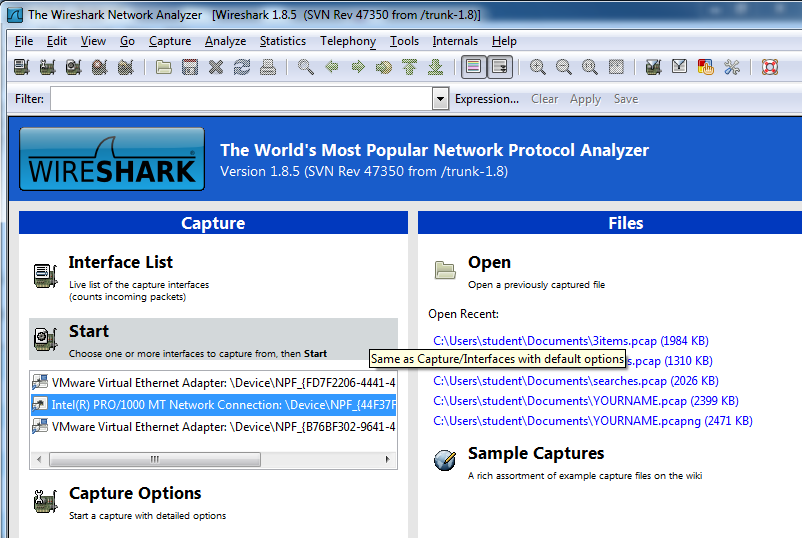Toggle Auto scroll in live capture button

coord(500,67)
